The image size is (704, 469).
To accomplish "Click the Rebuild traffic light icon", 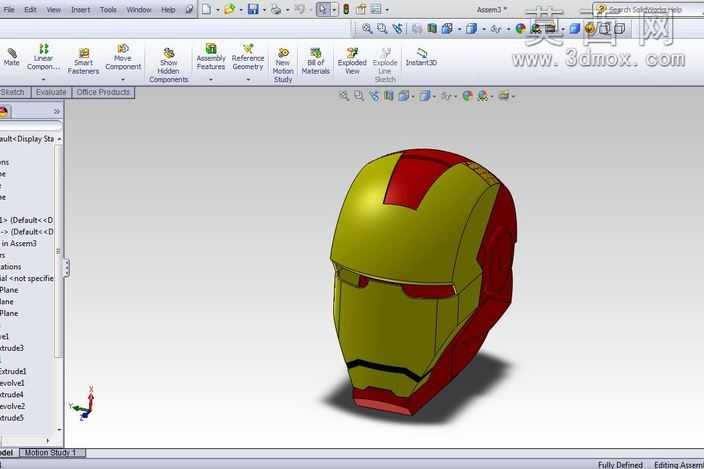I will pyautogui.click(x=346, y=9).
